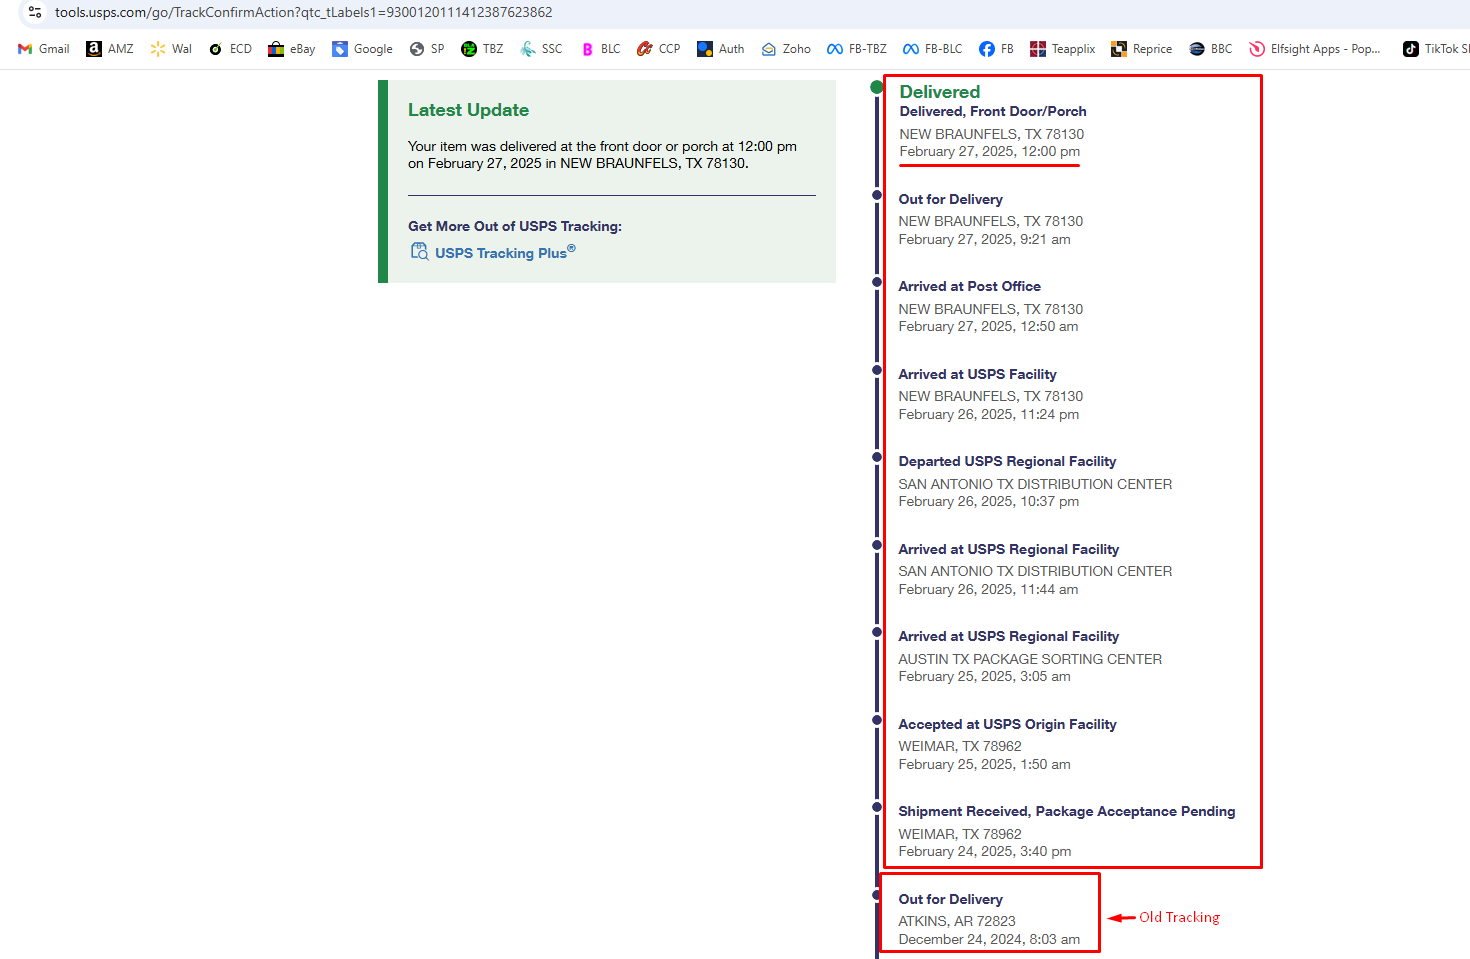Viewport: 1470px width, 959px height.
Task: Click the USPS Tracking Plus magnifier icon
Action: tap(419, 251)
